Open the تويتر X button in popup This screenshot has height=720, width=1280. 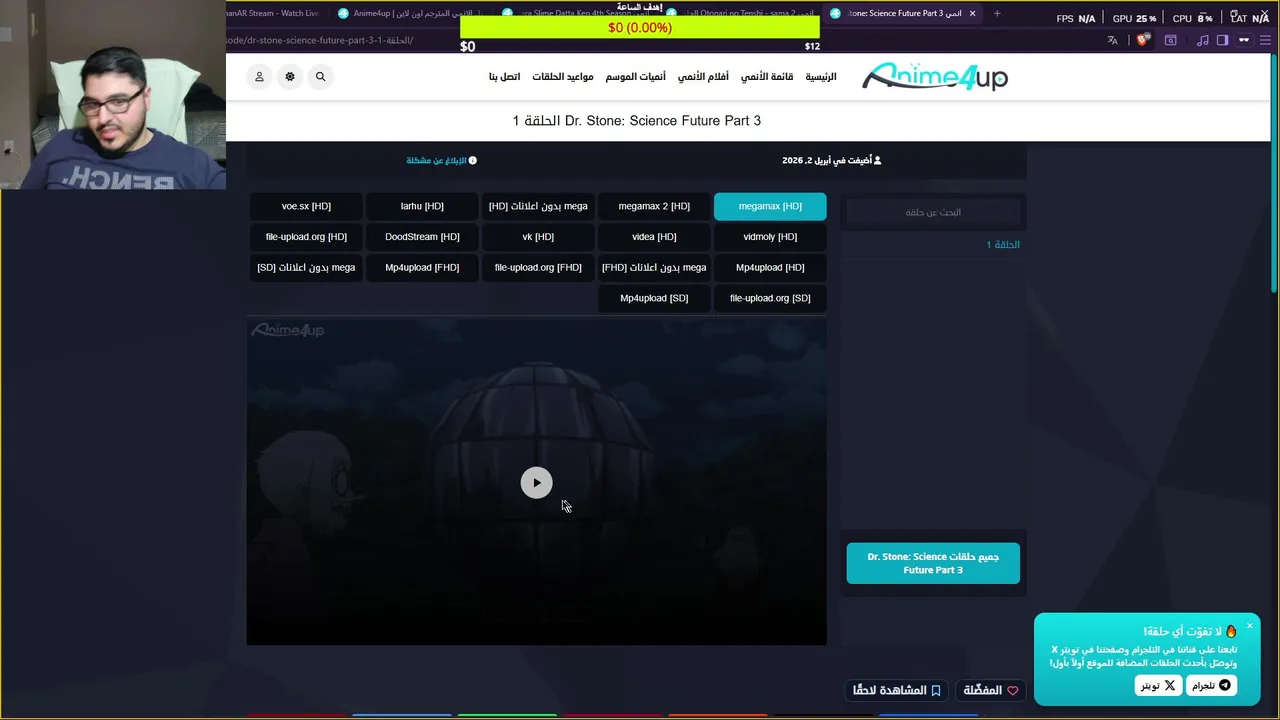point(1158,686)
